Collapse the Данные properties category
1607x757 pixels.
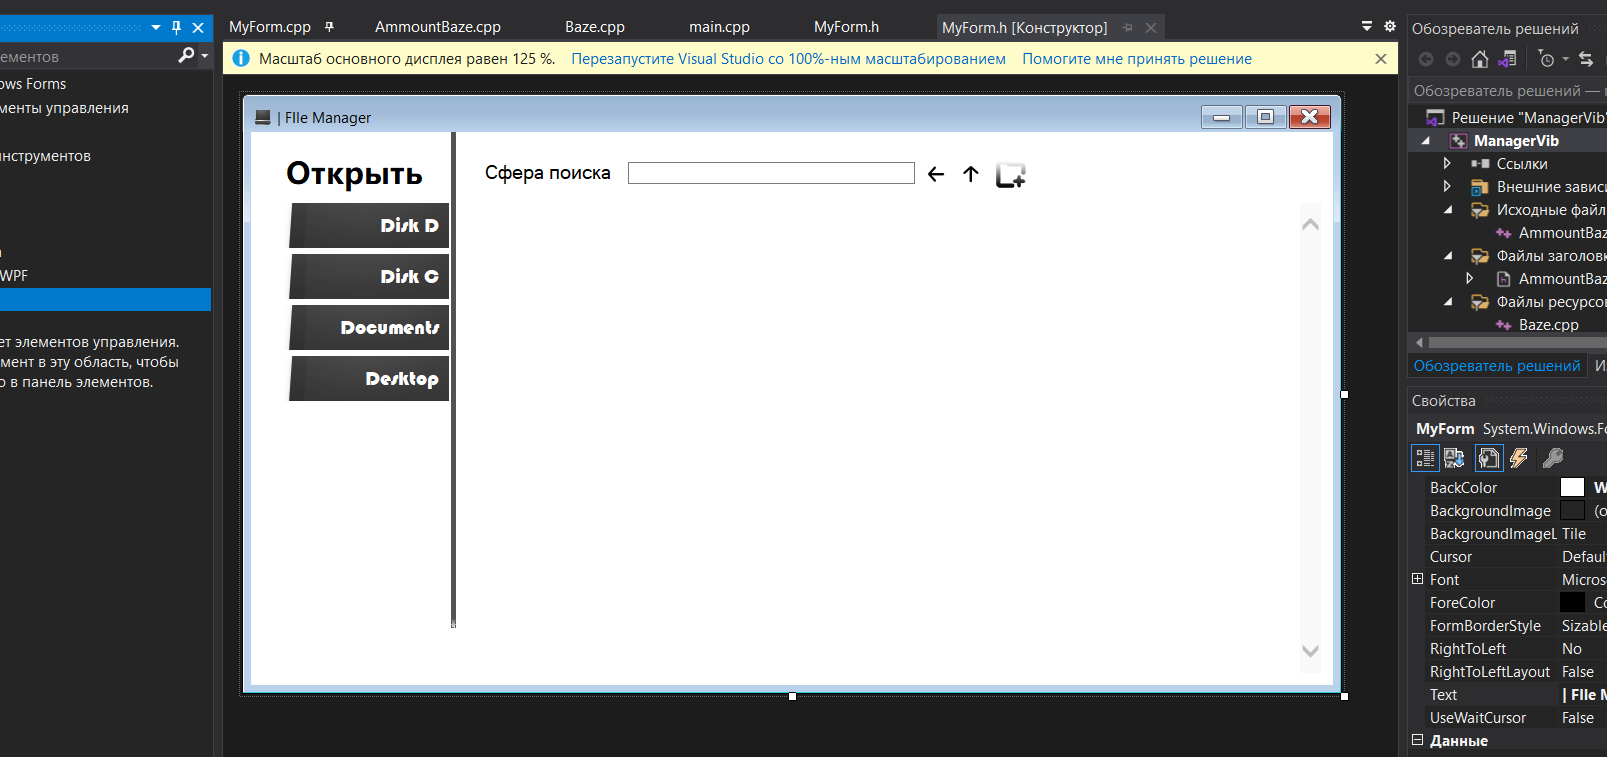(1417, 740)
